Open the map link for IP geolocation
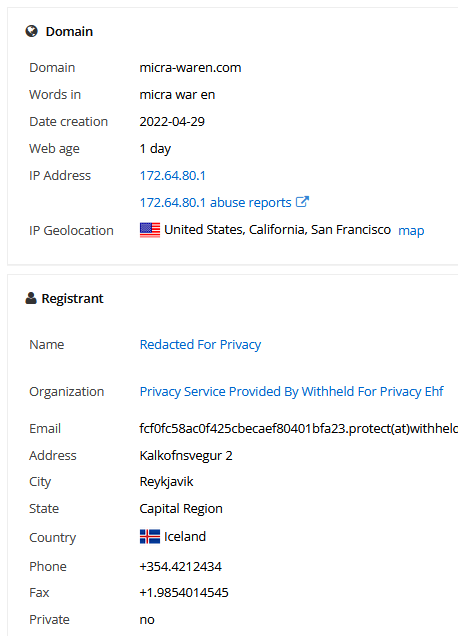Image resolution: width=458 pixels, height=636 pixels. [x=411, y=231]
